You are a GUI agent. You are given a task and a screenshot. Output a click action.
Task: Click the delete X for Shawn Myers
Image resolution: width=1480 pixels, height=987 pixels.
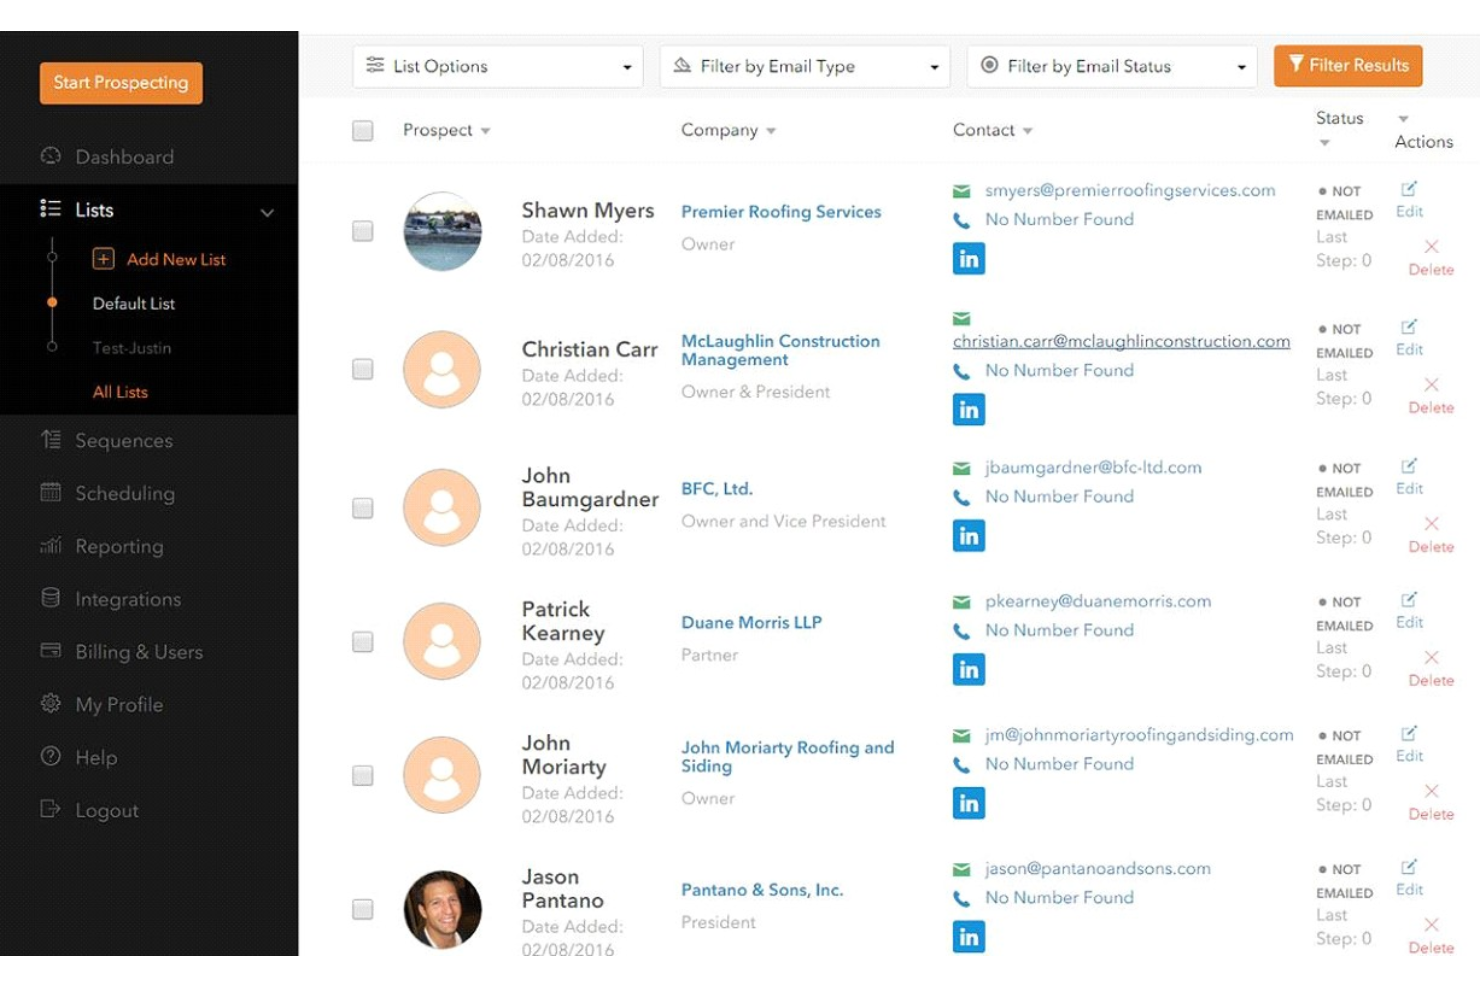click(1431, 246)
